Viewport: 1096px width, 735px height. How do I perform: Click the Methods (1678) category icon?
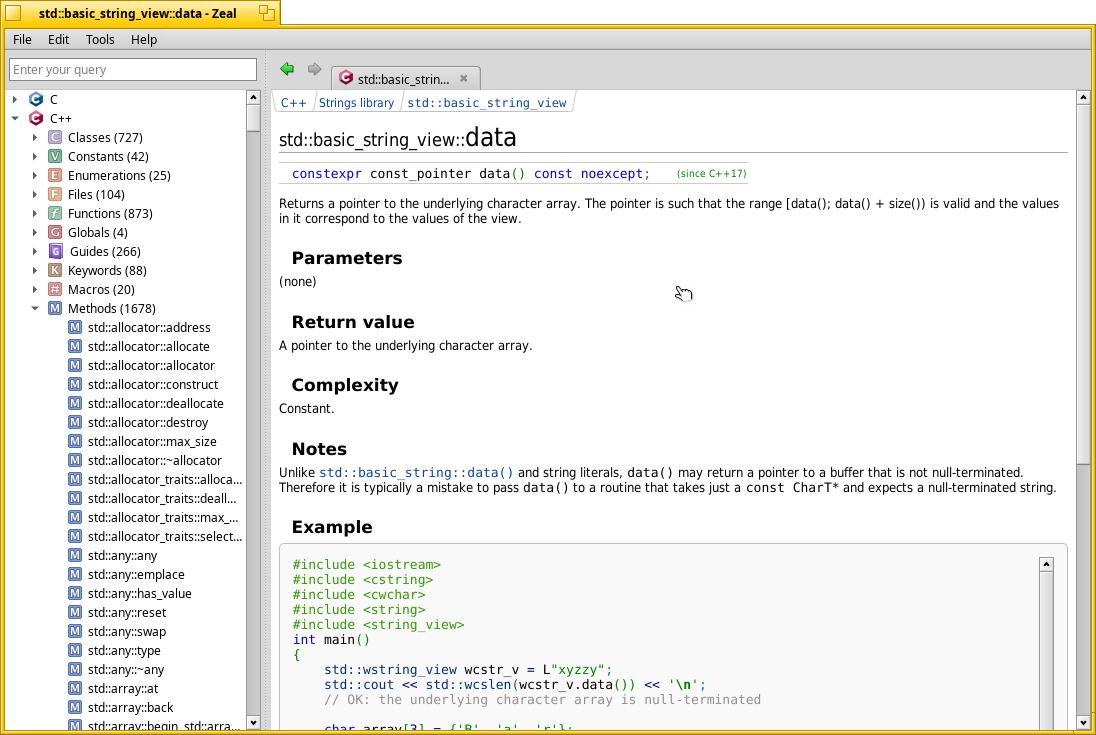(x=55, y=308)
